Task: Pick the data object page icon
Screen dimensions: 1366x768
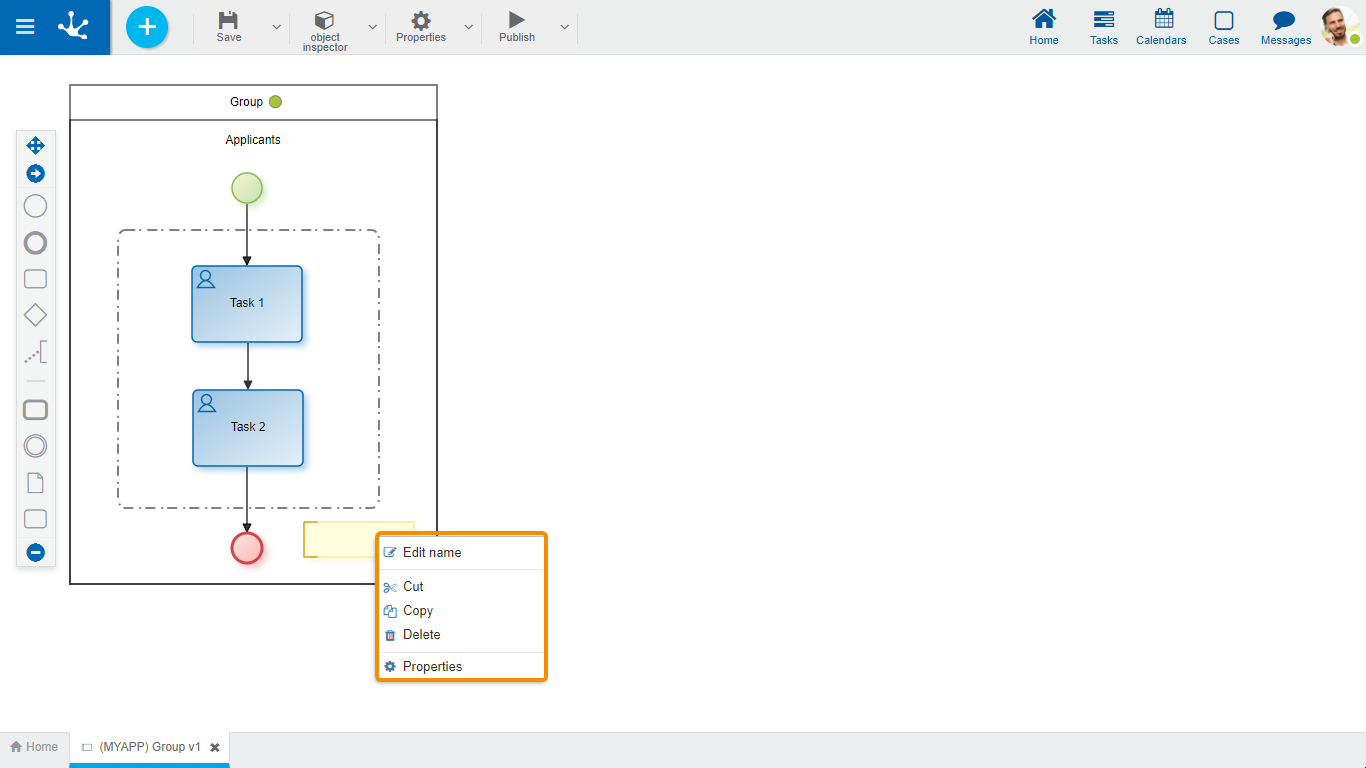Action: click(35, 483)
